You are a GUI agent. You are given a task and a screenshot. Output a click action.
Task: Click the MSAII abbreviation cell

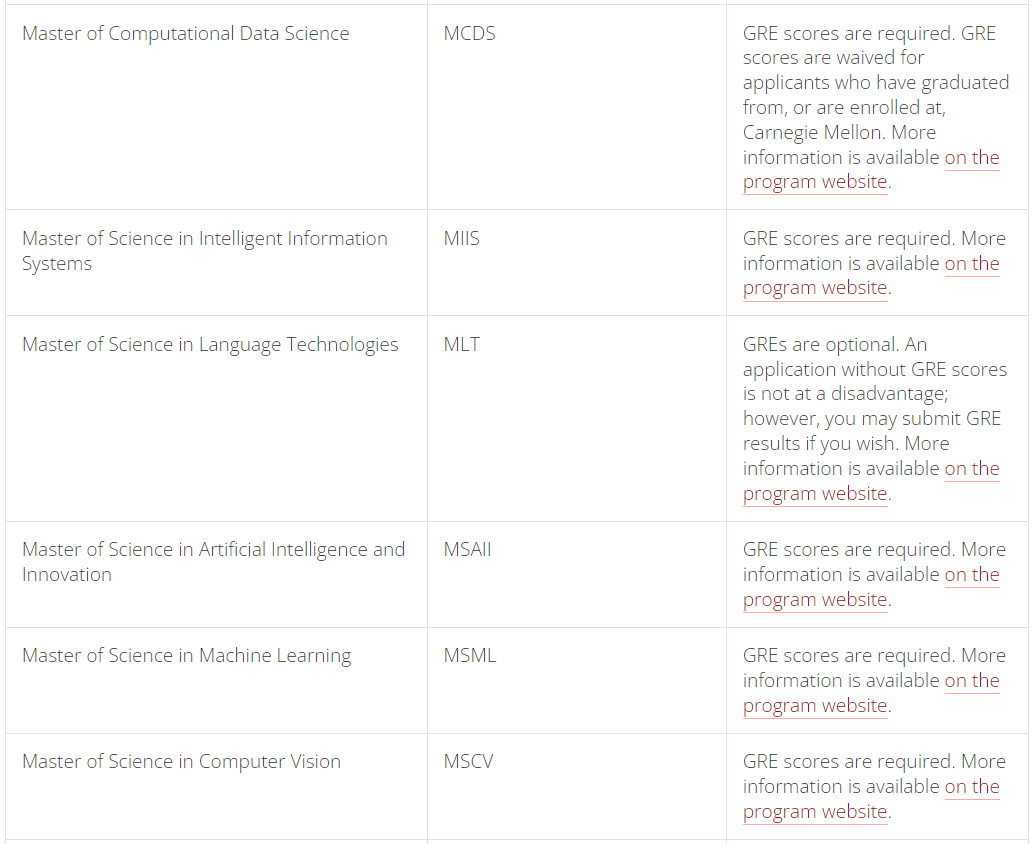[467, 550]
